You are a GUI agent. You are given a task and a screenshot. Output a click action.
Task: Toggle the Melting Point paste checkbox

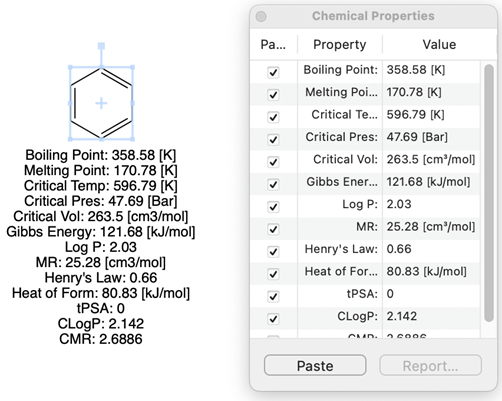coord(273,95)
